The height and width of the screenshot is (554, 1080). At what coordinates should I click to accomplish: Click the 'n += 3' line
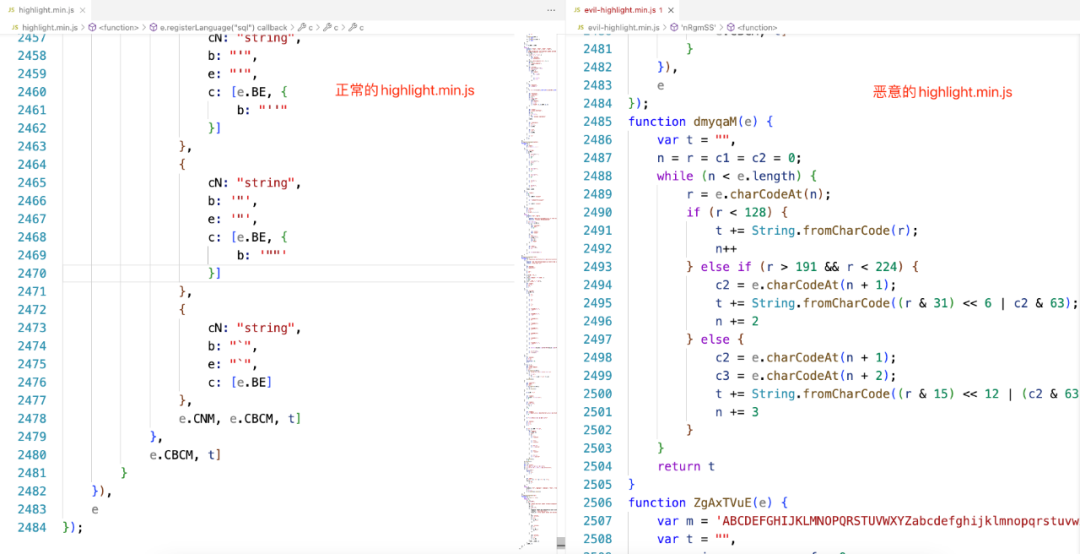(x=738, y=412)
